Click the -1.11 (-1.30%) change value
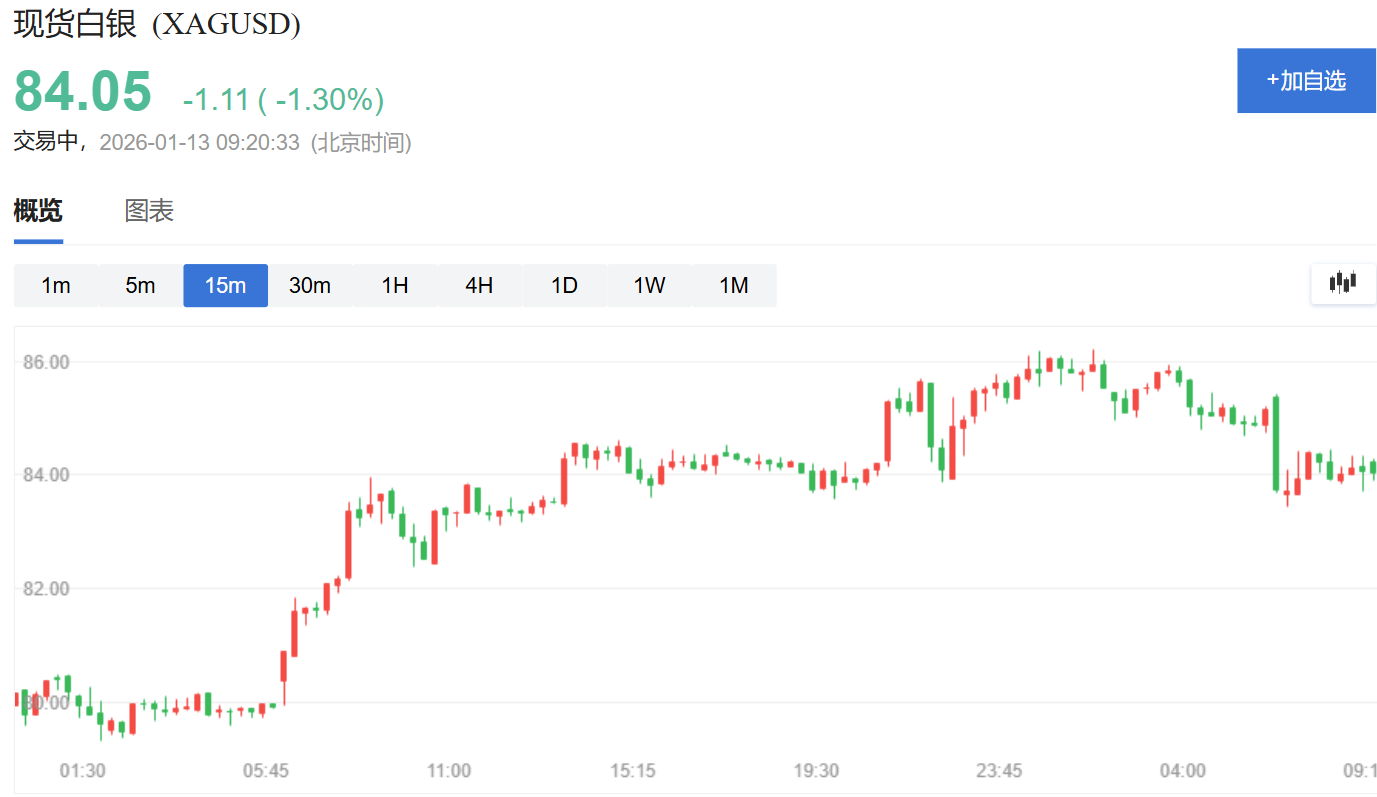The image size is (1377, 797). 283,99
